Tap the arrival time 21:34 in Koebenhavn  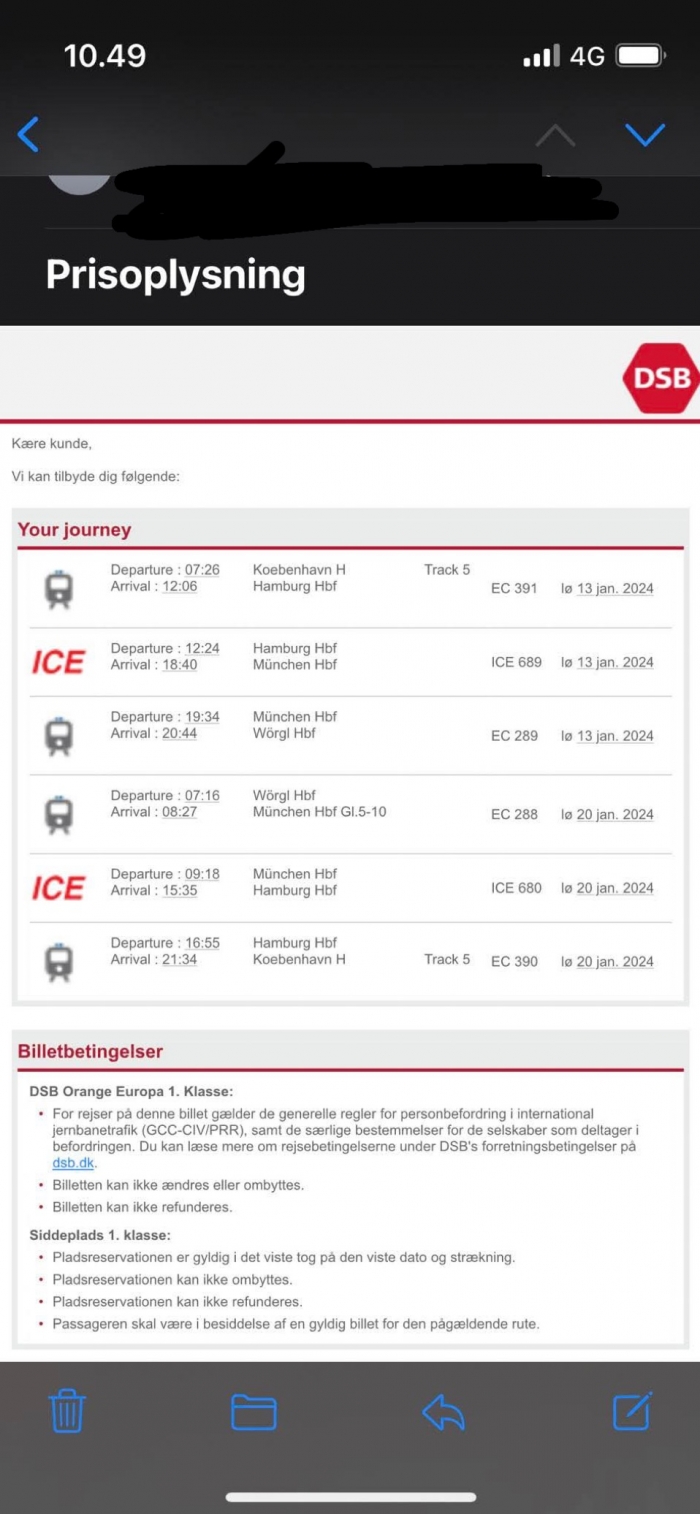point(179,960)
